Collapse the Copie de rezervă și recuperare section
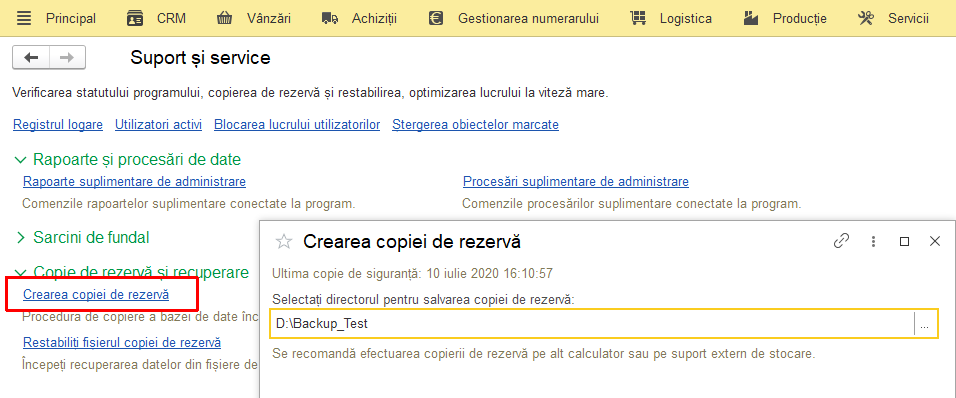The width and height of the screenshot is (956, 398). [x=21, y=272]
